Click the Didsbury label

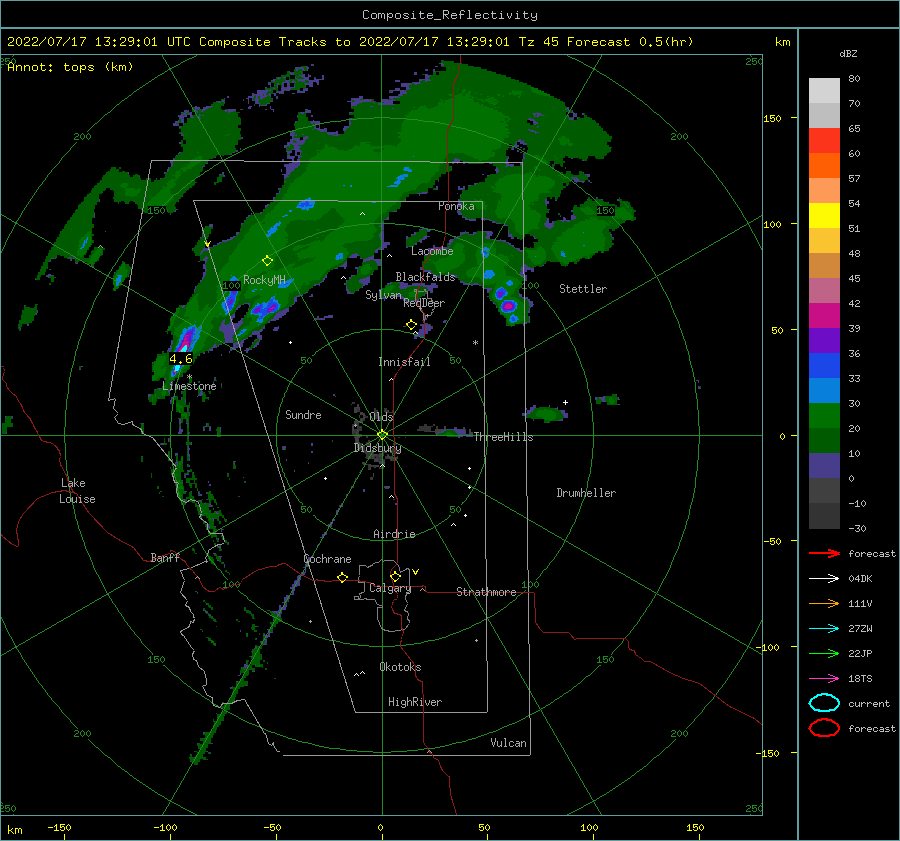(377, 448)
